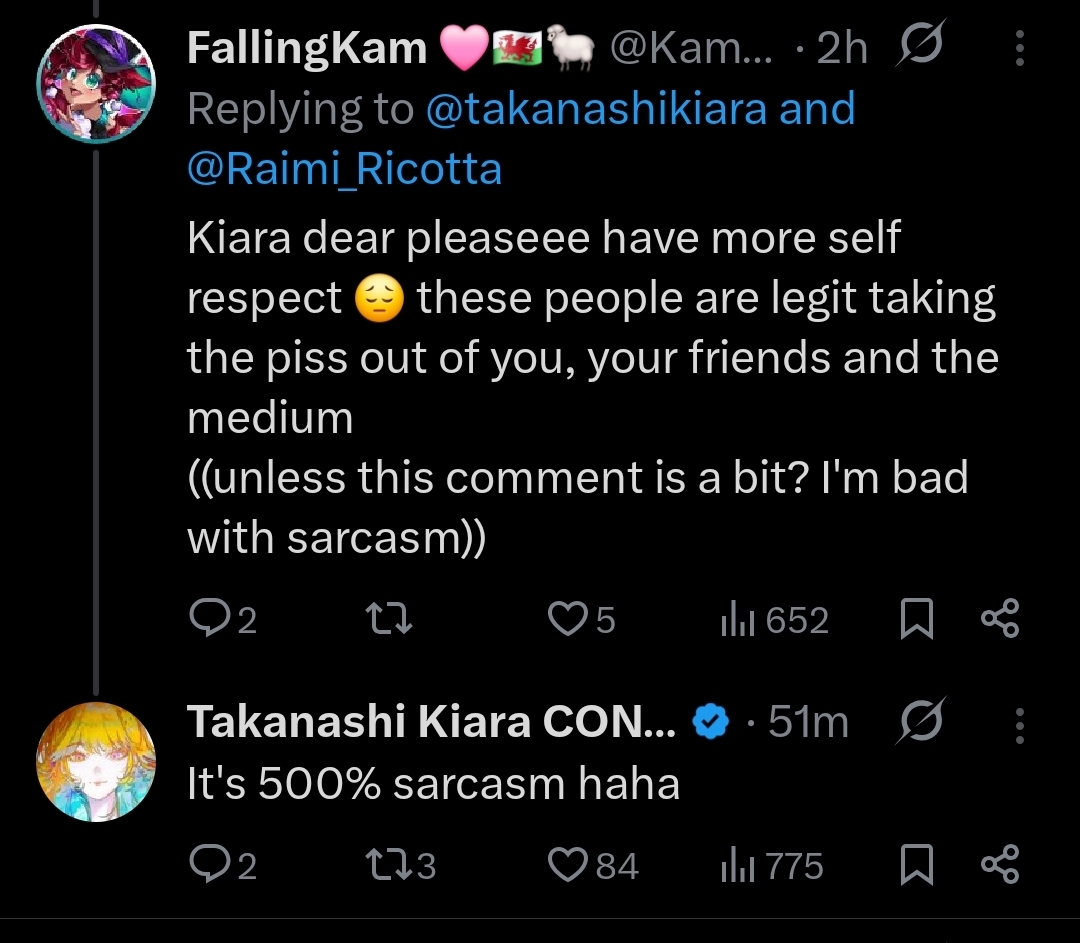
Task: Reply to FallingKam's tweet
Action: (x=208, y=620)
